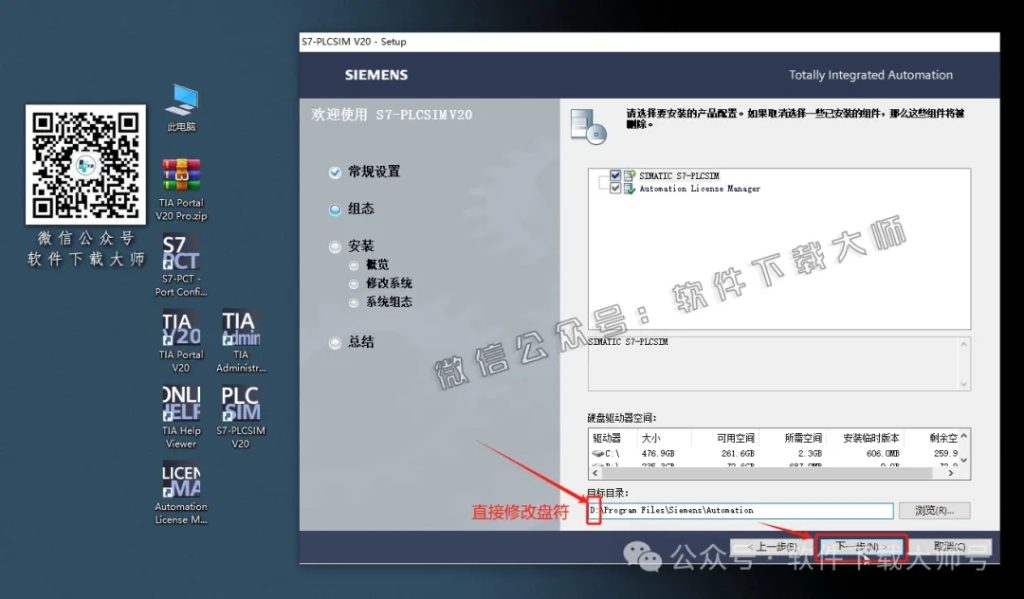Click the 下一步(N) next button

(858, 547)
